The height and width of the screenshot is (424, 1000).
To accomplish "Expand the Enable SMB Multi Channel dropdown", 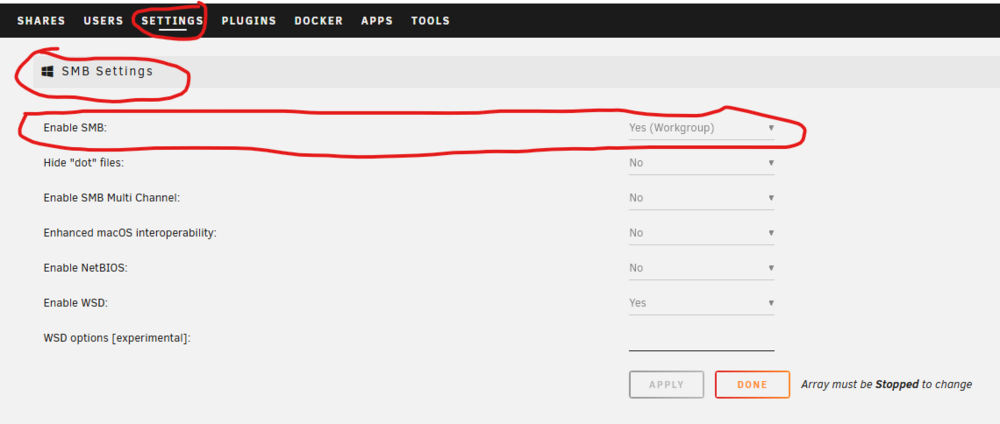I will [702, 198].
